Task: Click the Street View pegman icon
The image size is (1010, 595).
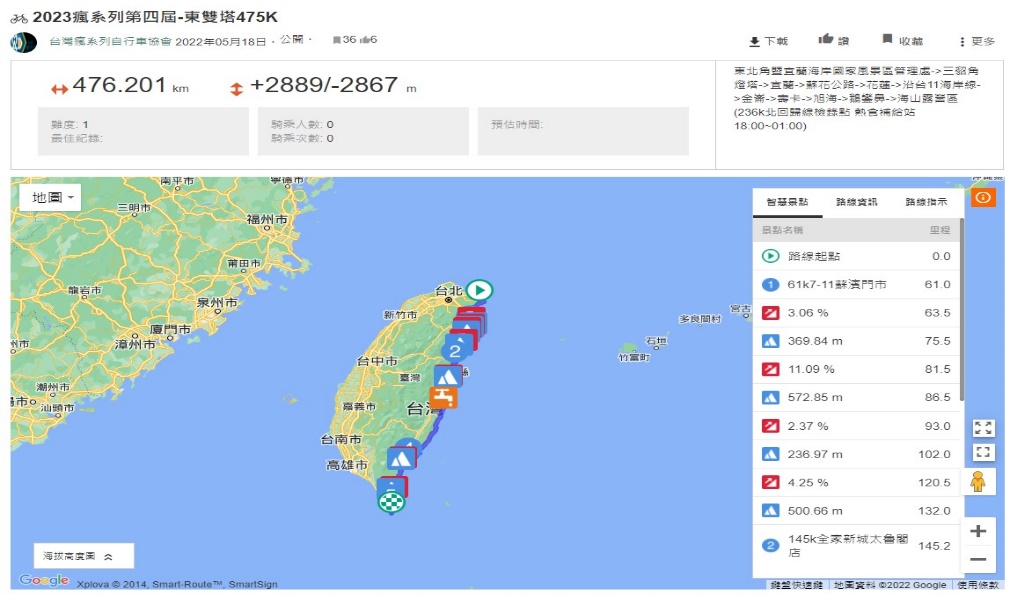Action: click(978, 482)
